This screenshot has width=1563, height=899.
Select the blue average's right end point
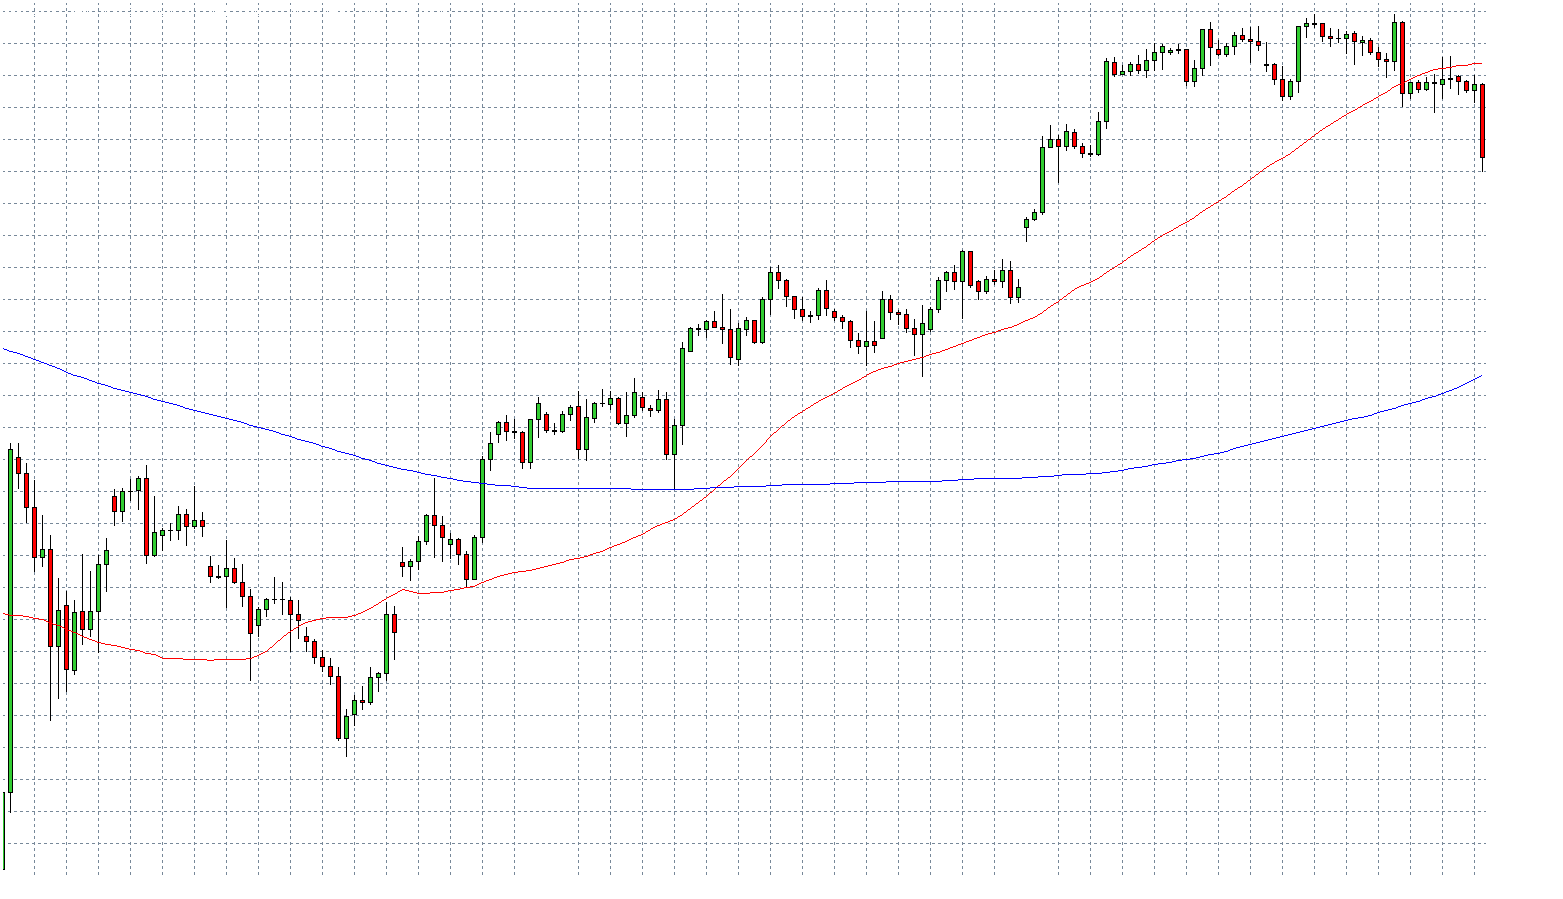click(1481, 376)
